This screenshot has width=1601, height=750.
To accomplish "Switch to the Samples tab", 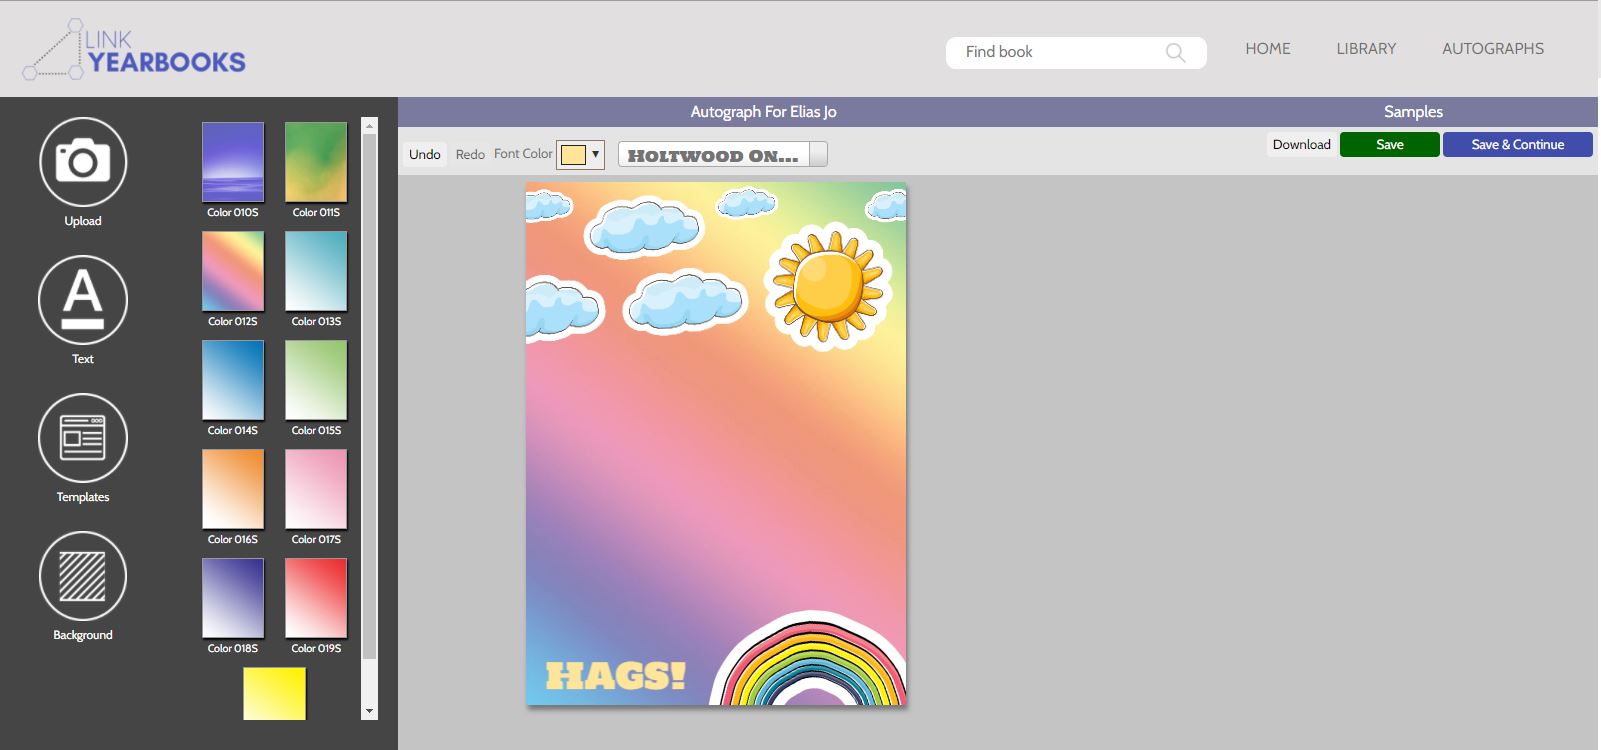I will click(x=1413, y=112).
